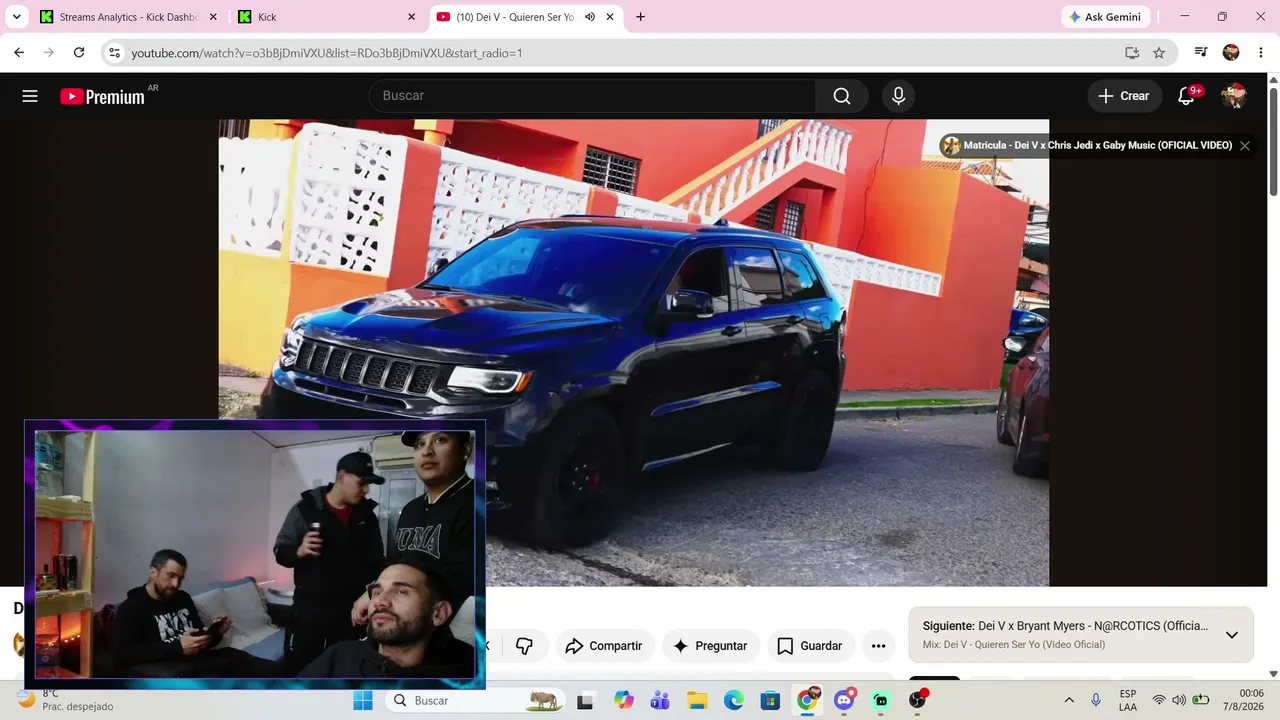Open Chrome's three-dot menu

pos(1260,53)
